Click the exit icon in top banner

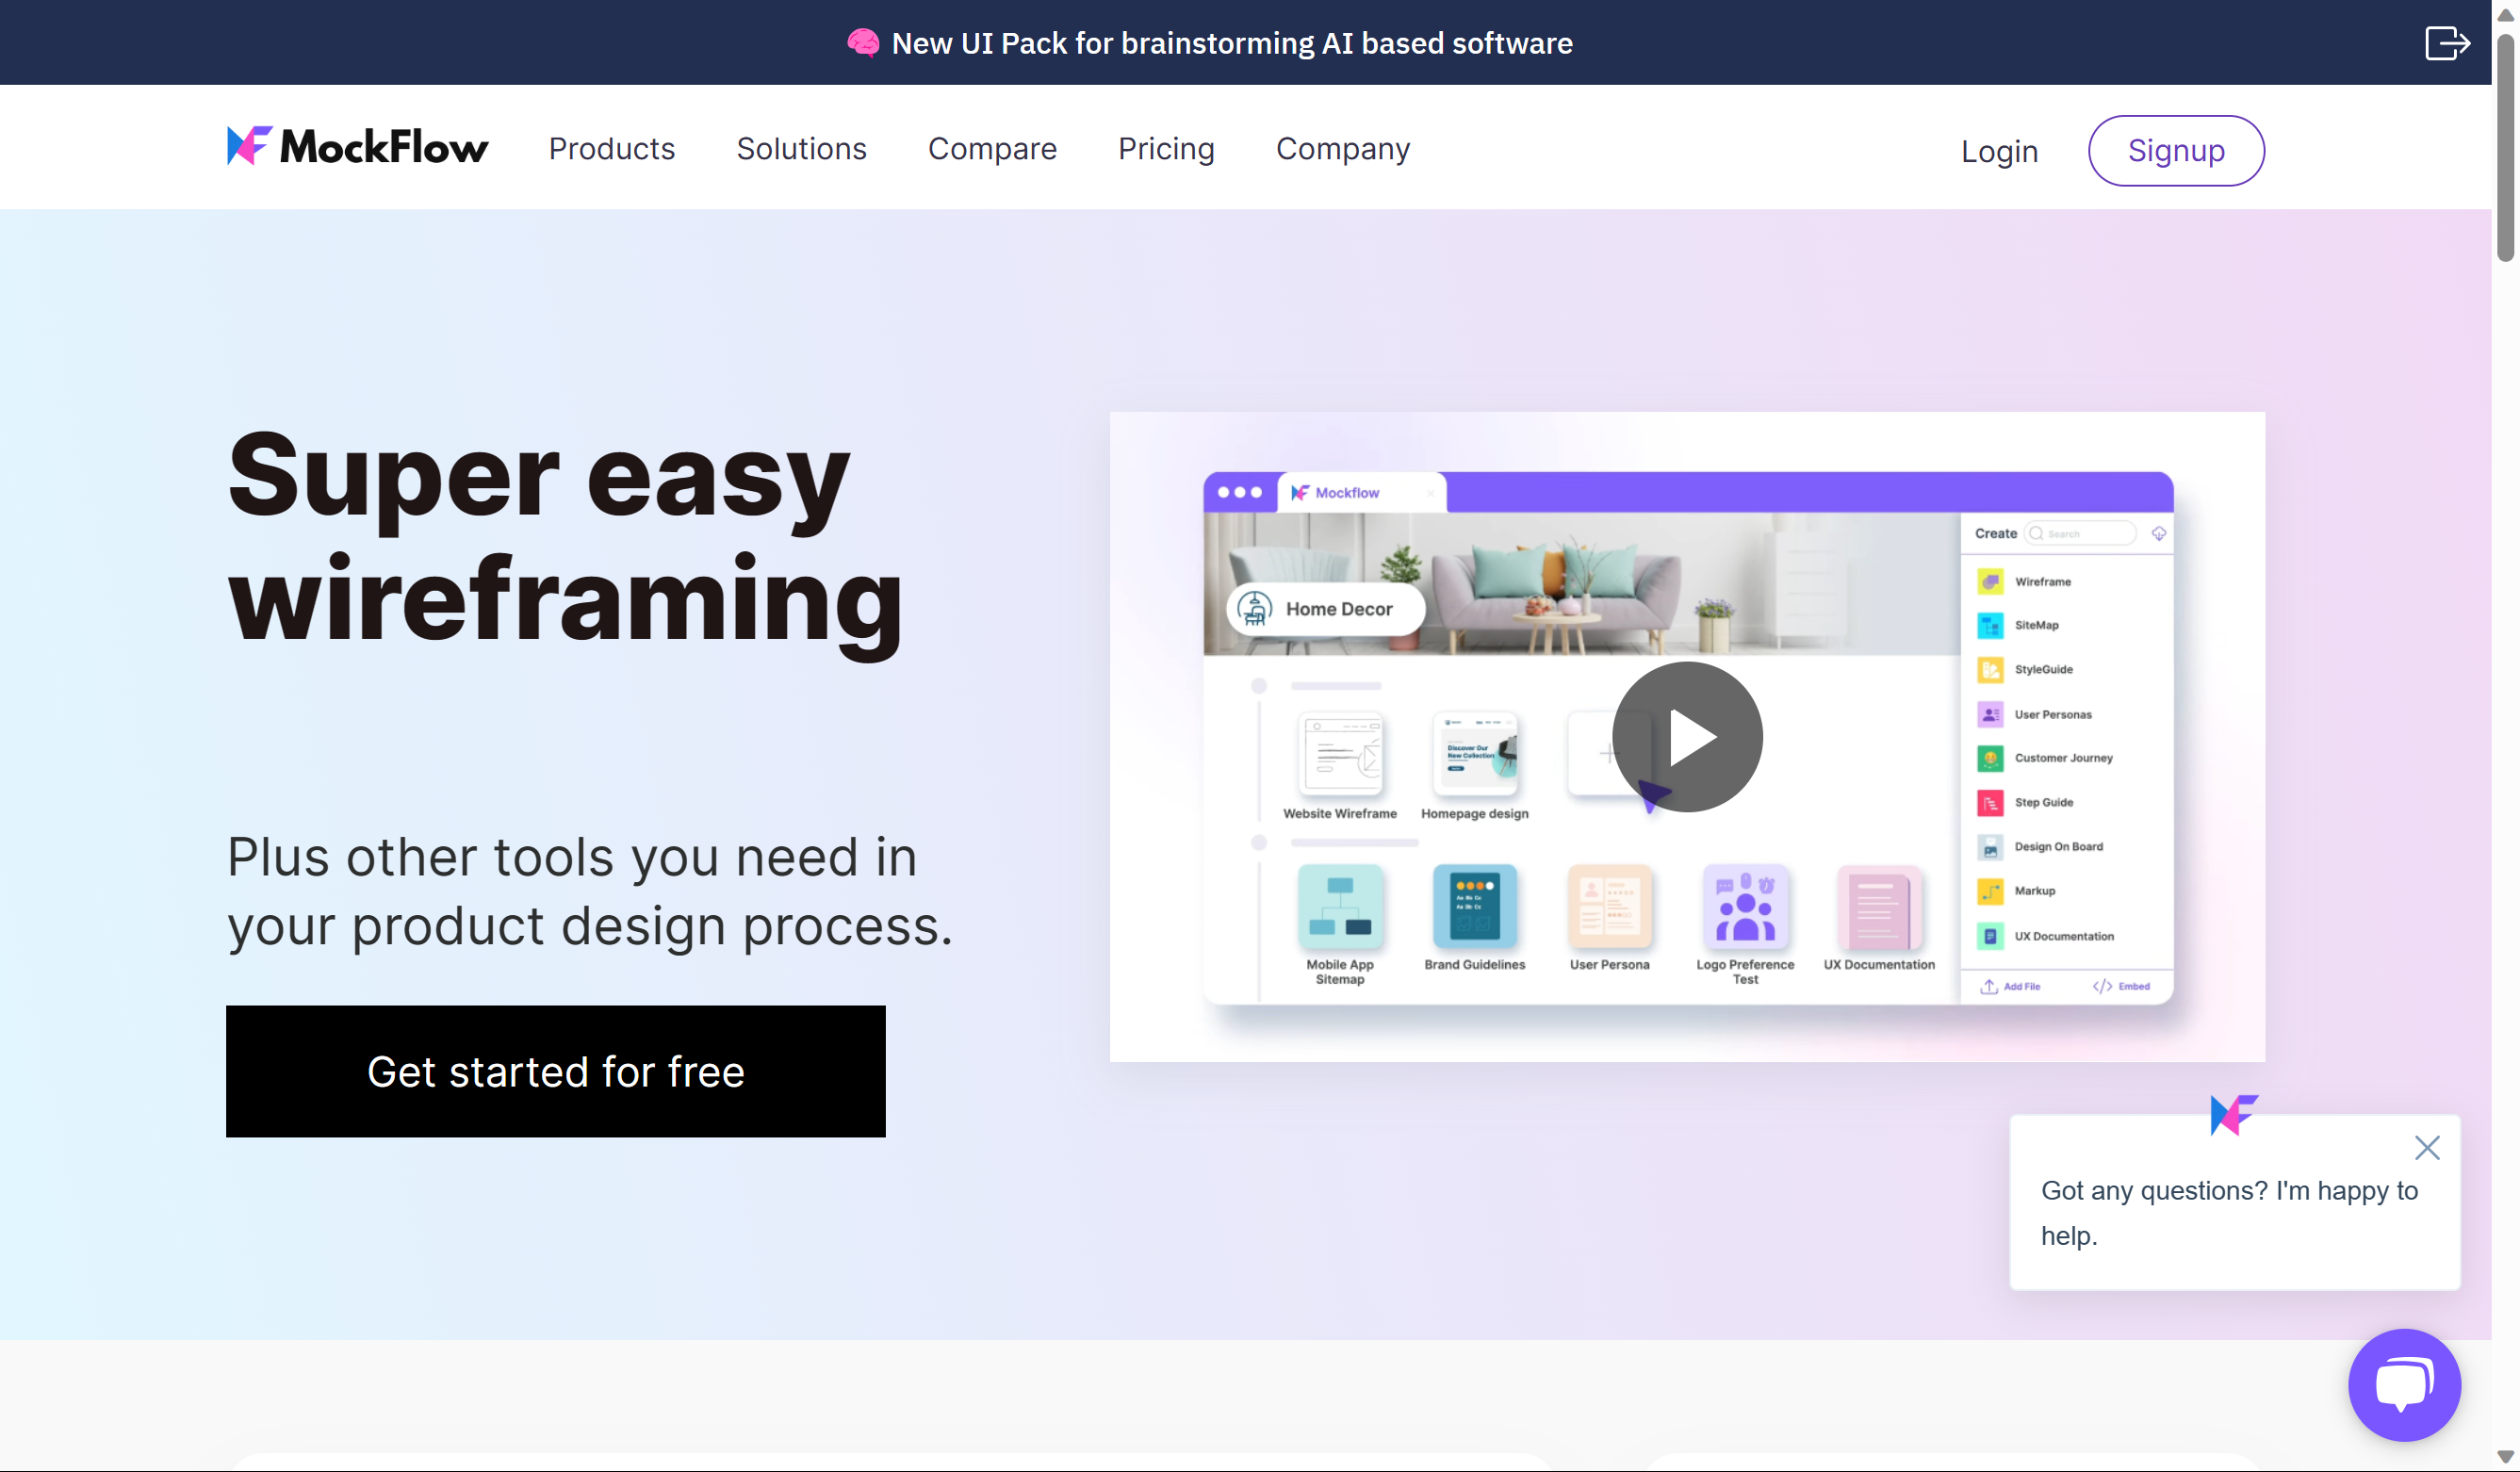pos(2448,43)
